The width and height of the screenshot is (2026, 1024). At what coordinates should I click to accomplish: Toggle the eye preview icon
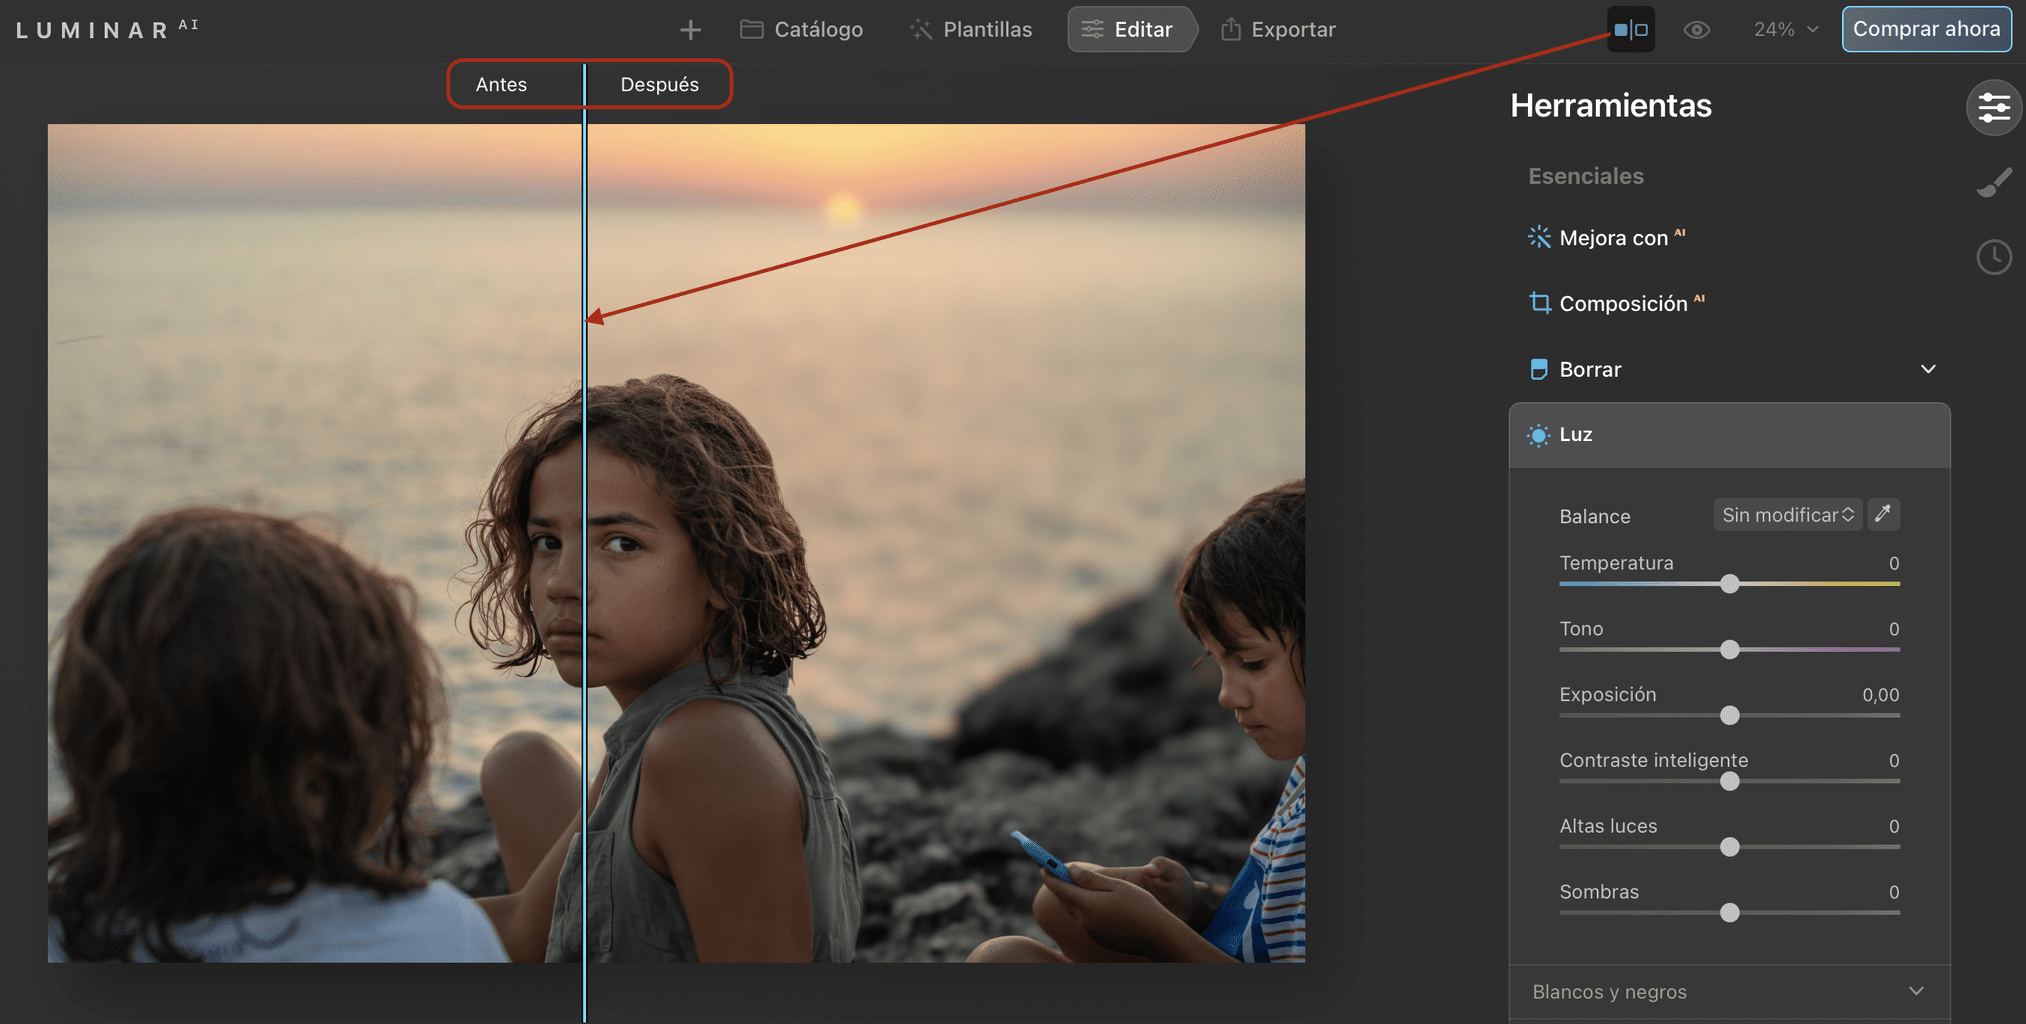point(1696,30)
